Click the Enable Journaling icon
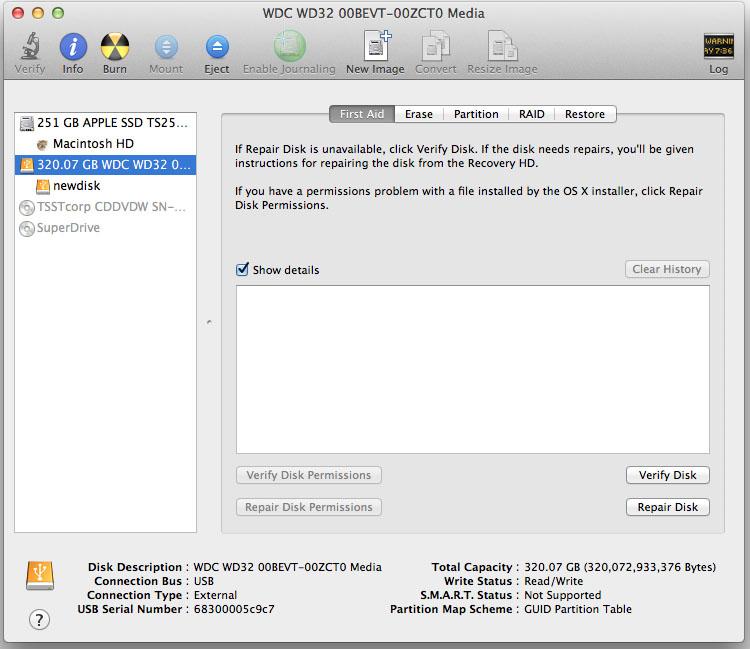 point(289,46)
